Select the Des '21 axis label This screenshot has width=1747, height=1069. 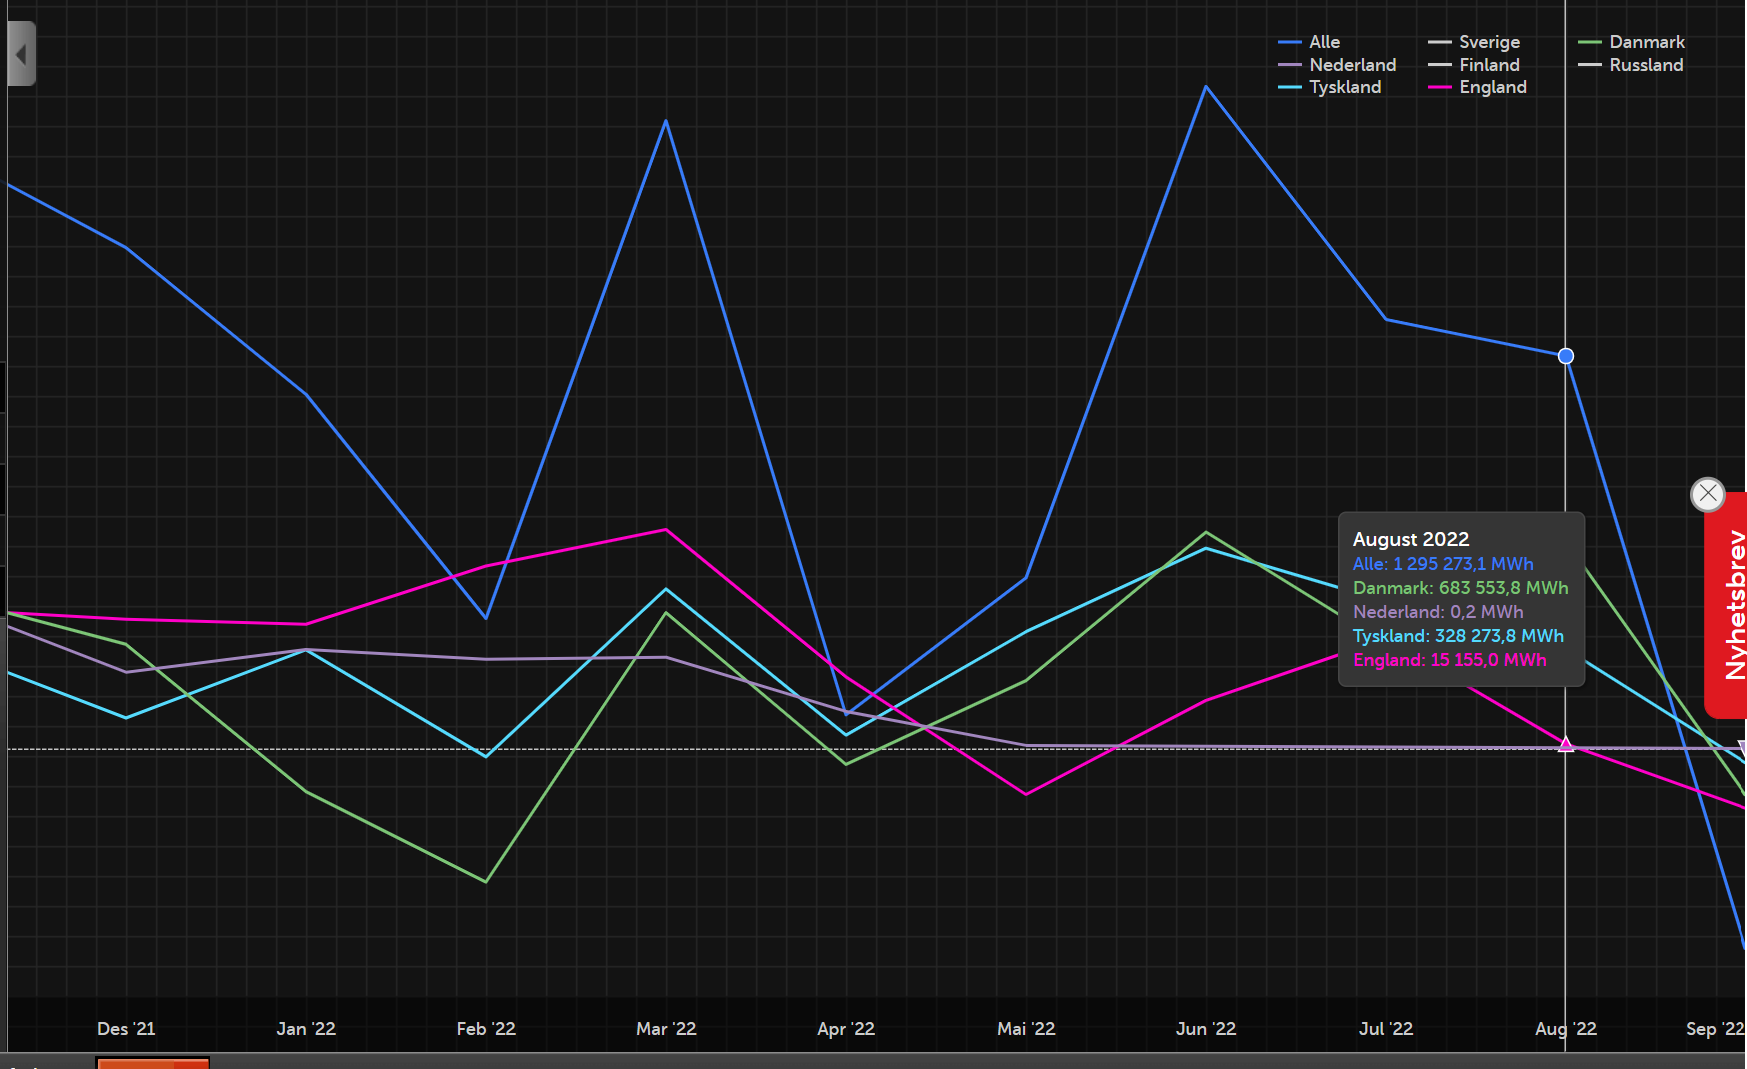coord(126,1028)
